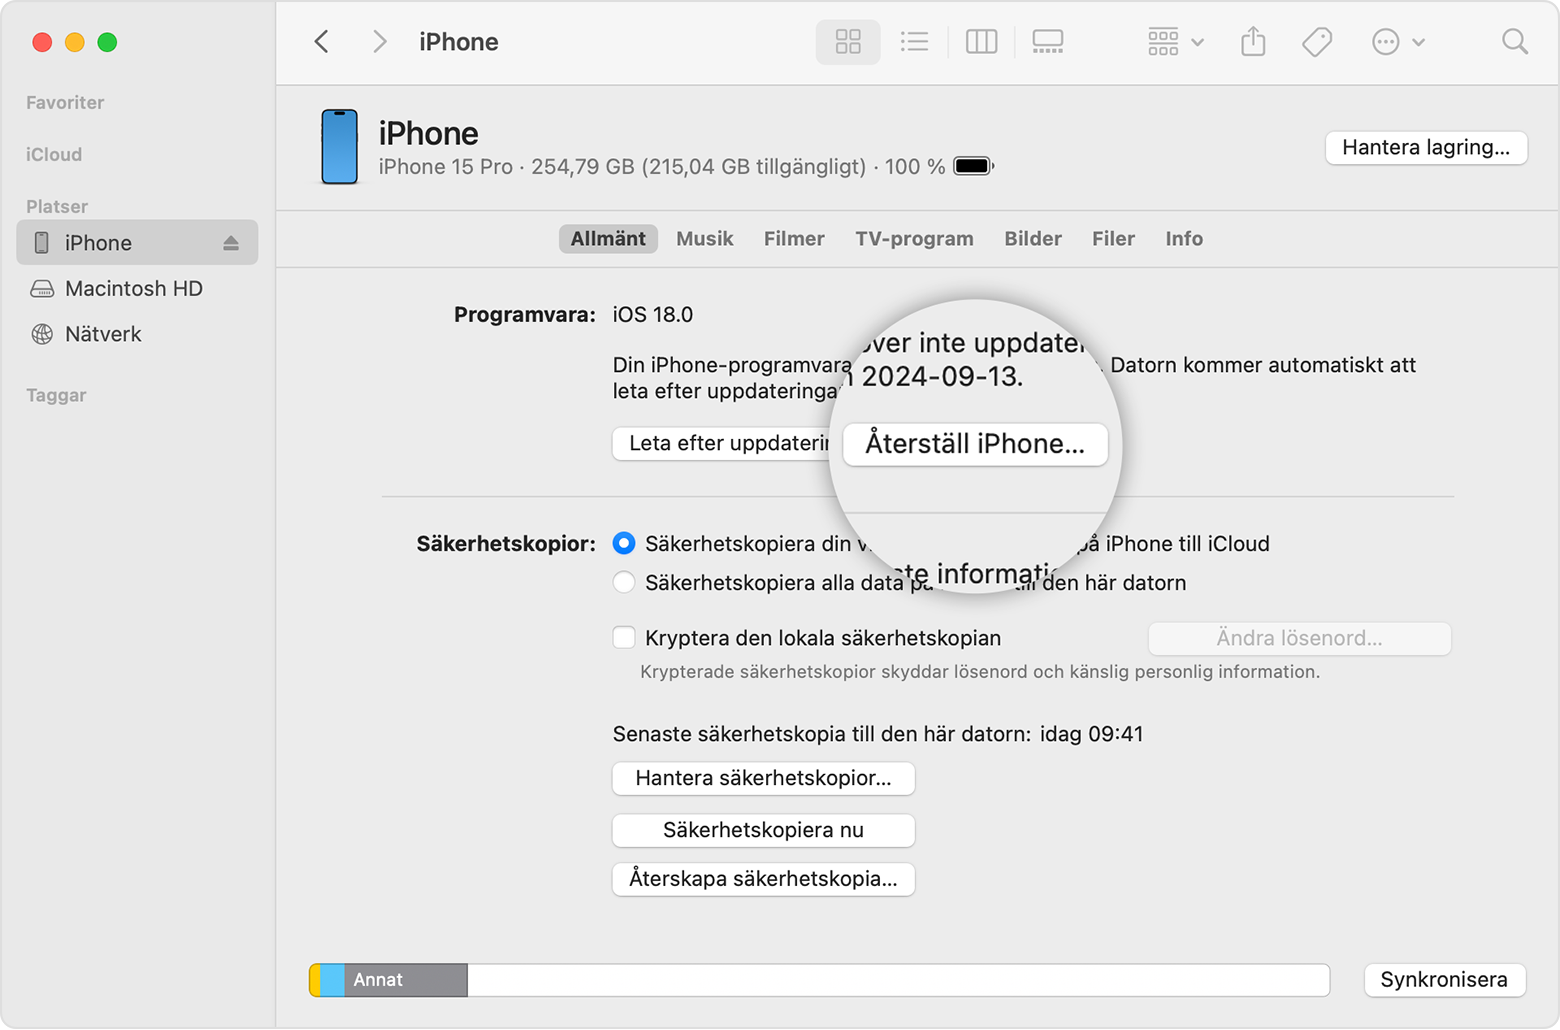Click the battery level icon
This screenshot has height=1030, width=1560.
coord(973,166)
